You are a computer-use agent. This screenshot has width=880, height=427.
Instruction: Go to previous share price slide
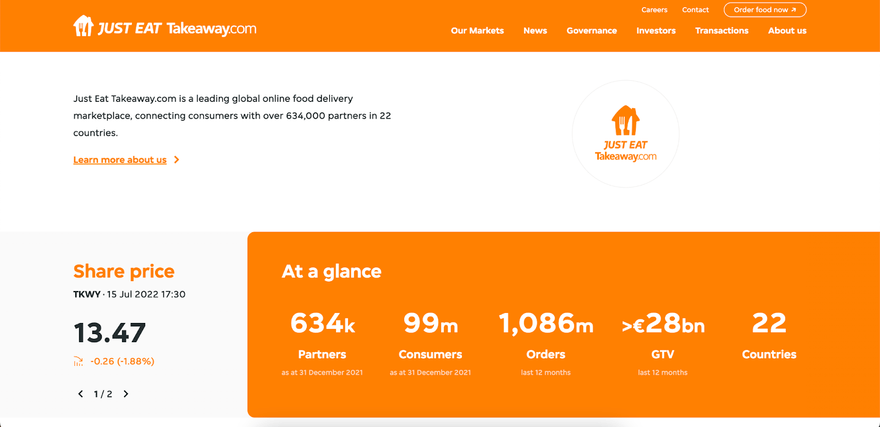(80, 394)
